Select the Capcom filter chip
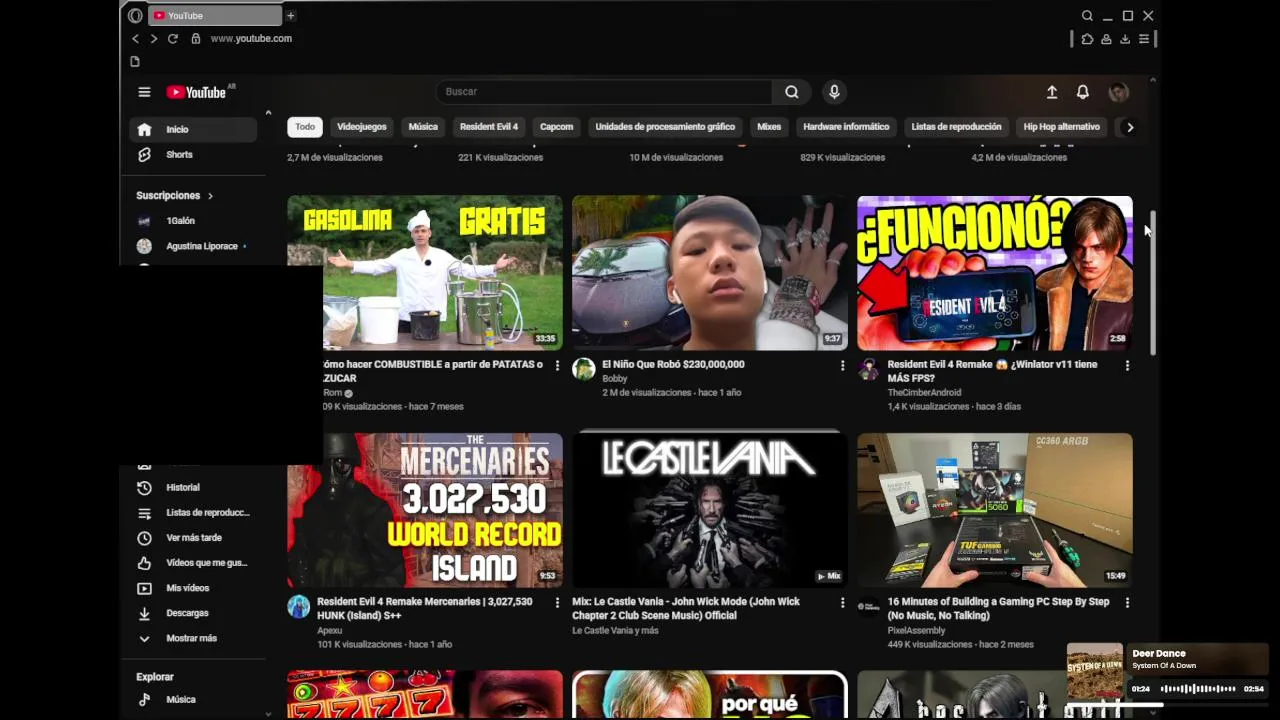Image resolution: width=1280 pixels, height=720 pixels. [x=556, y=127]
